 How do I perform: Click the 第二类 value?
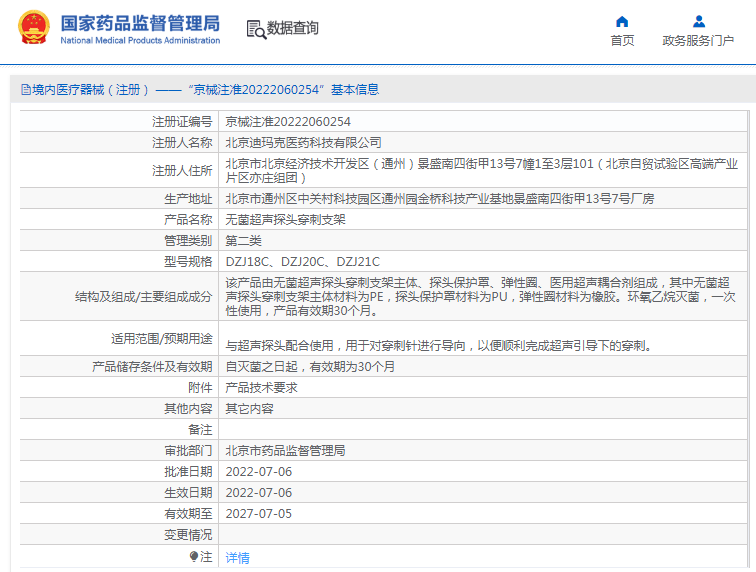[243, 241]
